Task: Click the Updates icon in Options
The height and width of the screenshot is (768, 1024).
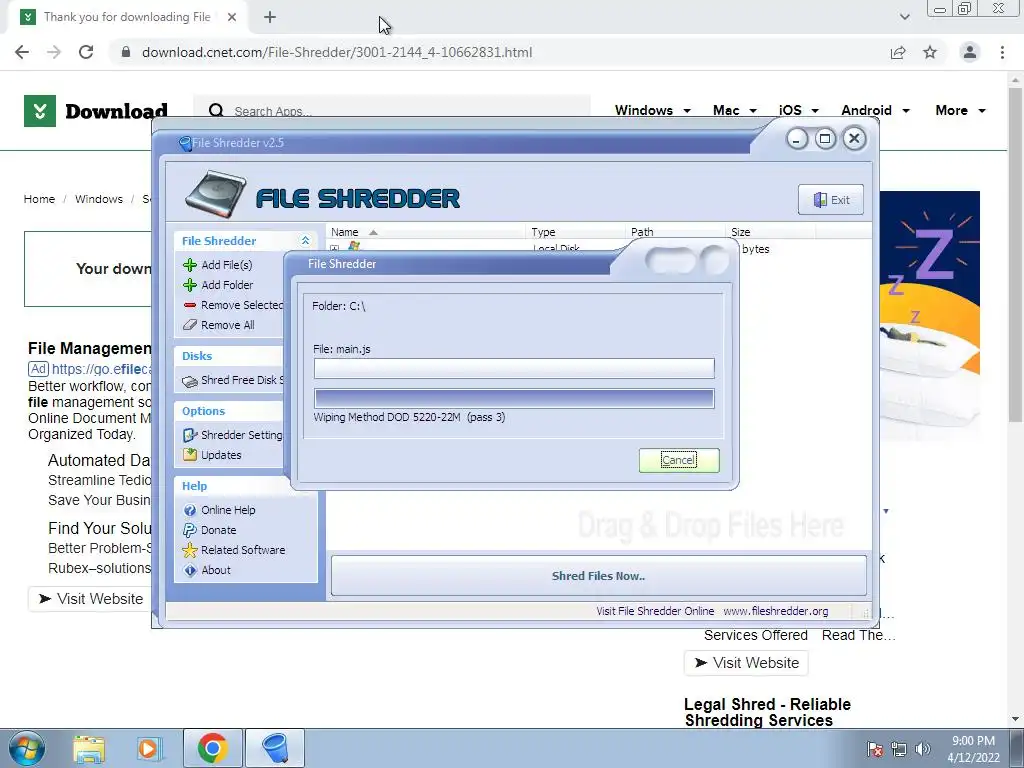Action: pos(190,455)
